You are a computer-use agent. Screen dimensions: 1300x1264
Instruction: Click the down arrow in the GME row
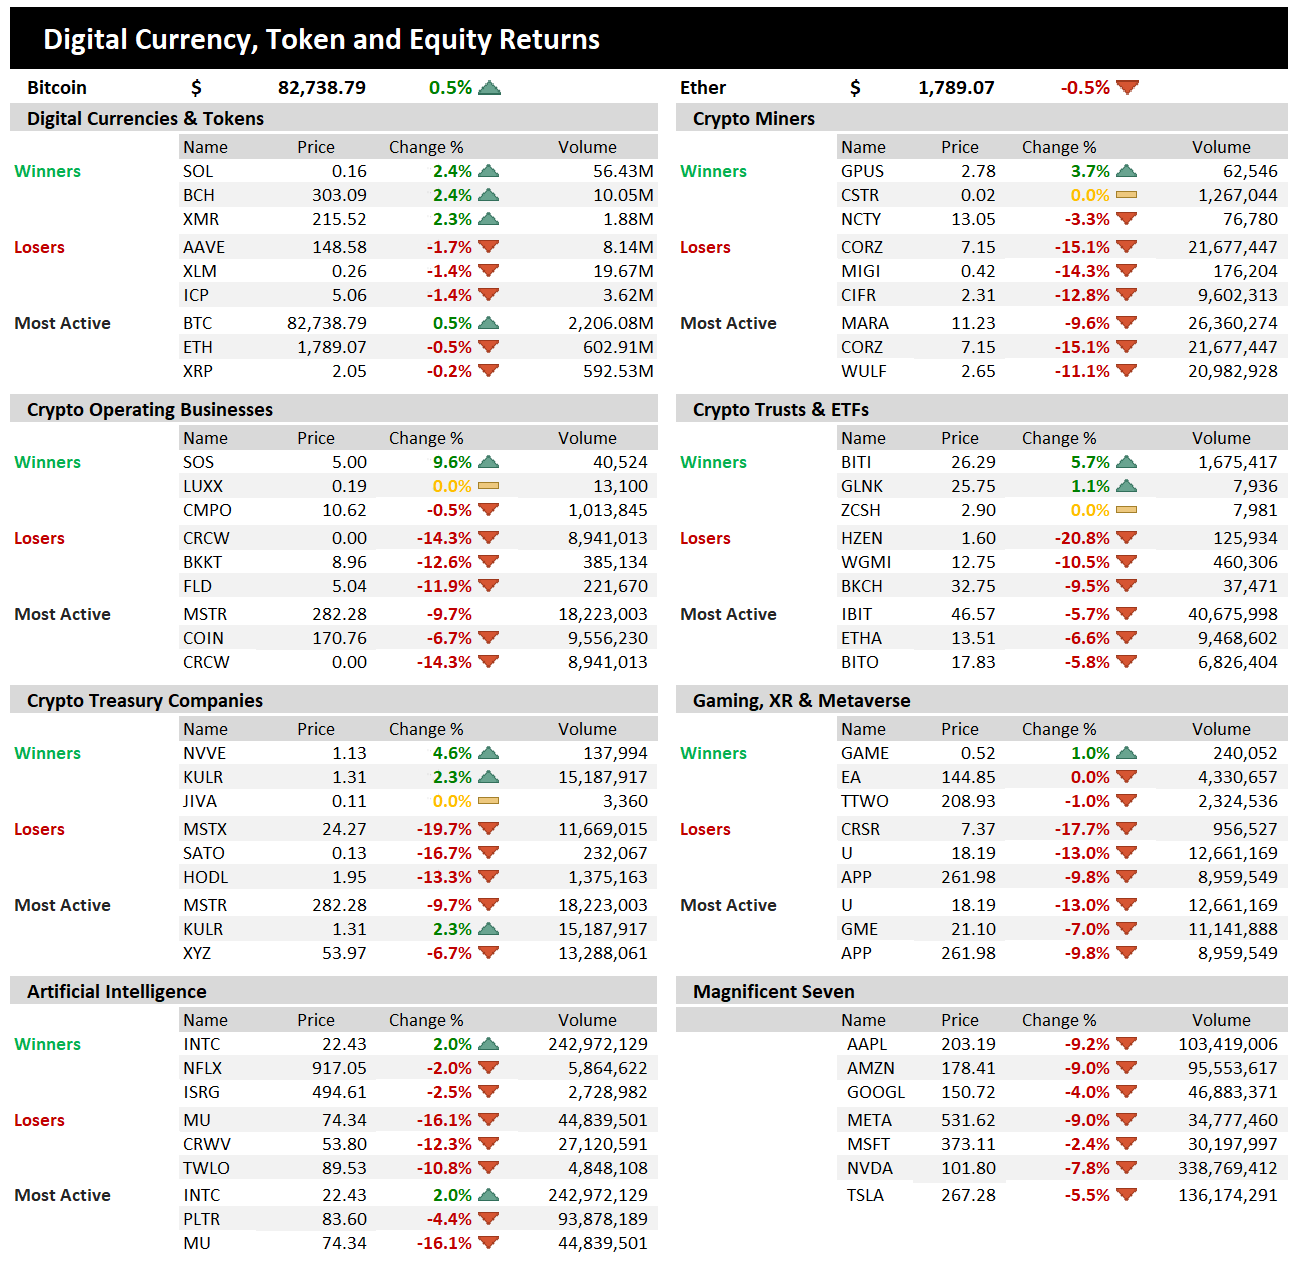coord(1126,928)
